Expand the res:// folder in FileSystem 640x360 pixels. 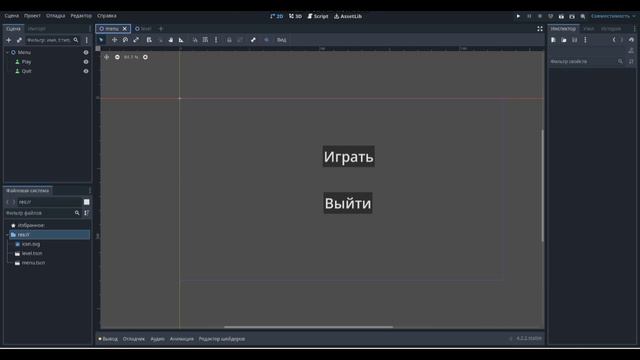7,235
